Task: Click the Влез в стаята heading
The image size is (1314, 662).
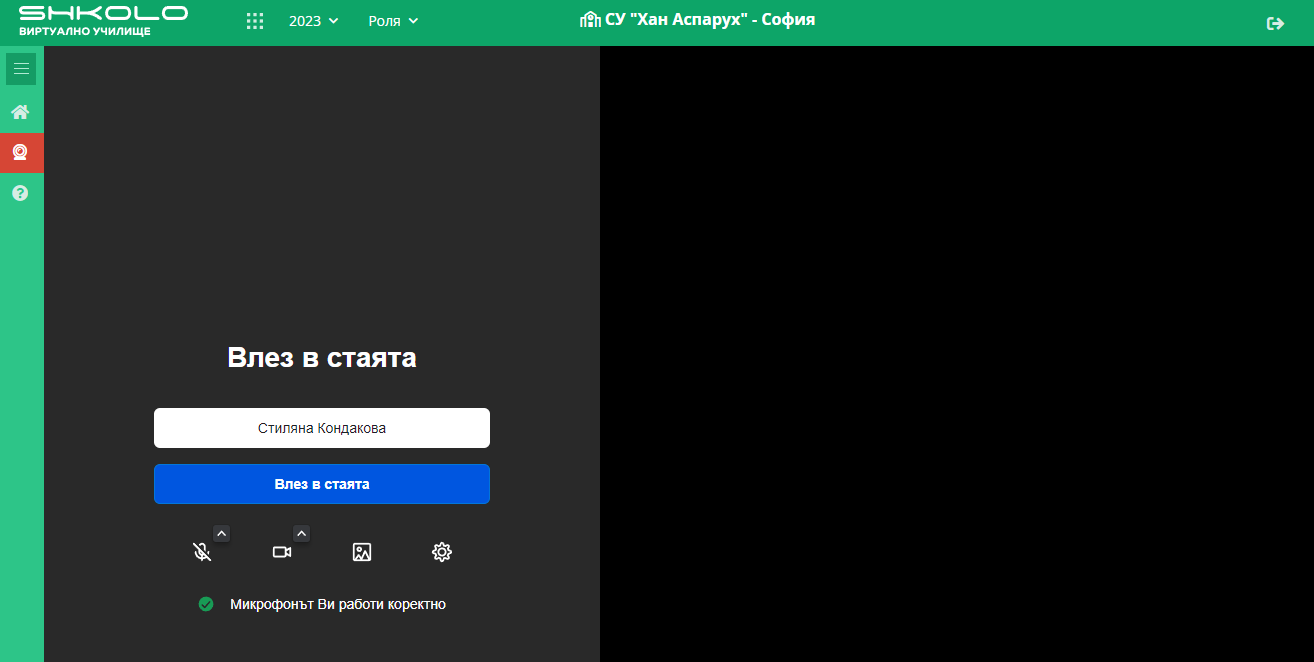Action: click(322, 358)
